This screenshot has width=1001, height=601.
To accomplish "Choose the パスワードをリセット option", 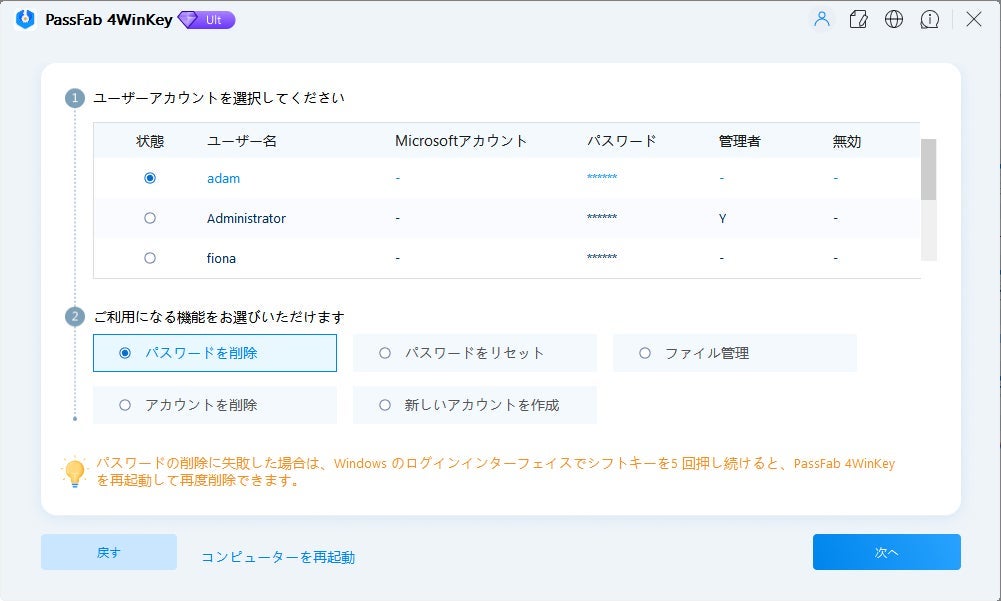I will (385, 353).
